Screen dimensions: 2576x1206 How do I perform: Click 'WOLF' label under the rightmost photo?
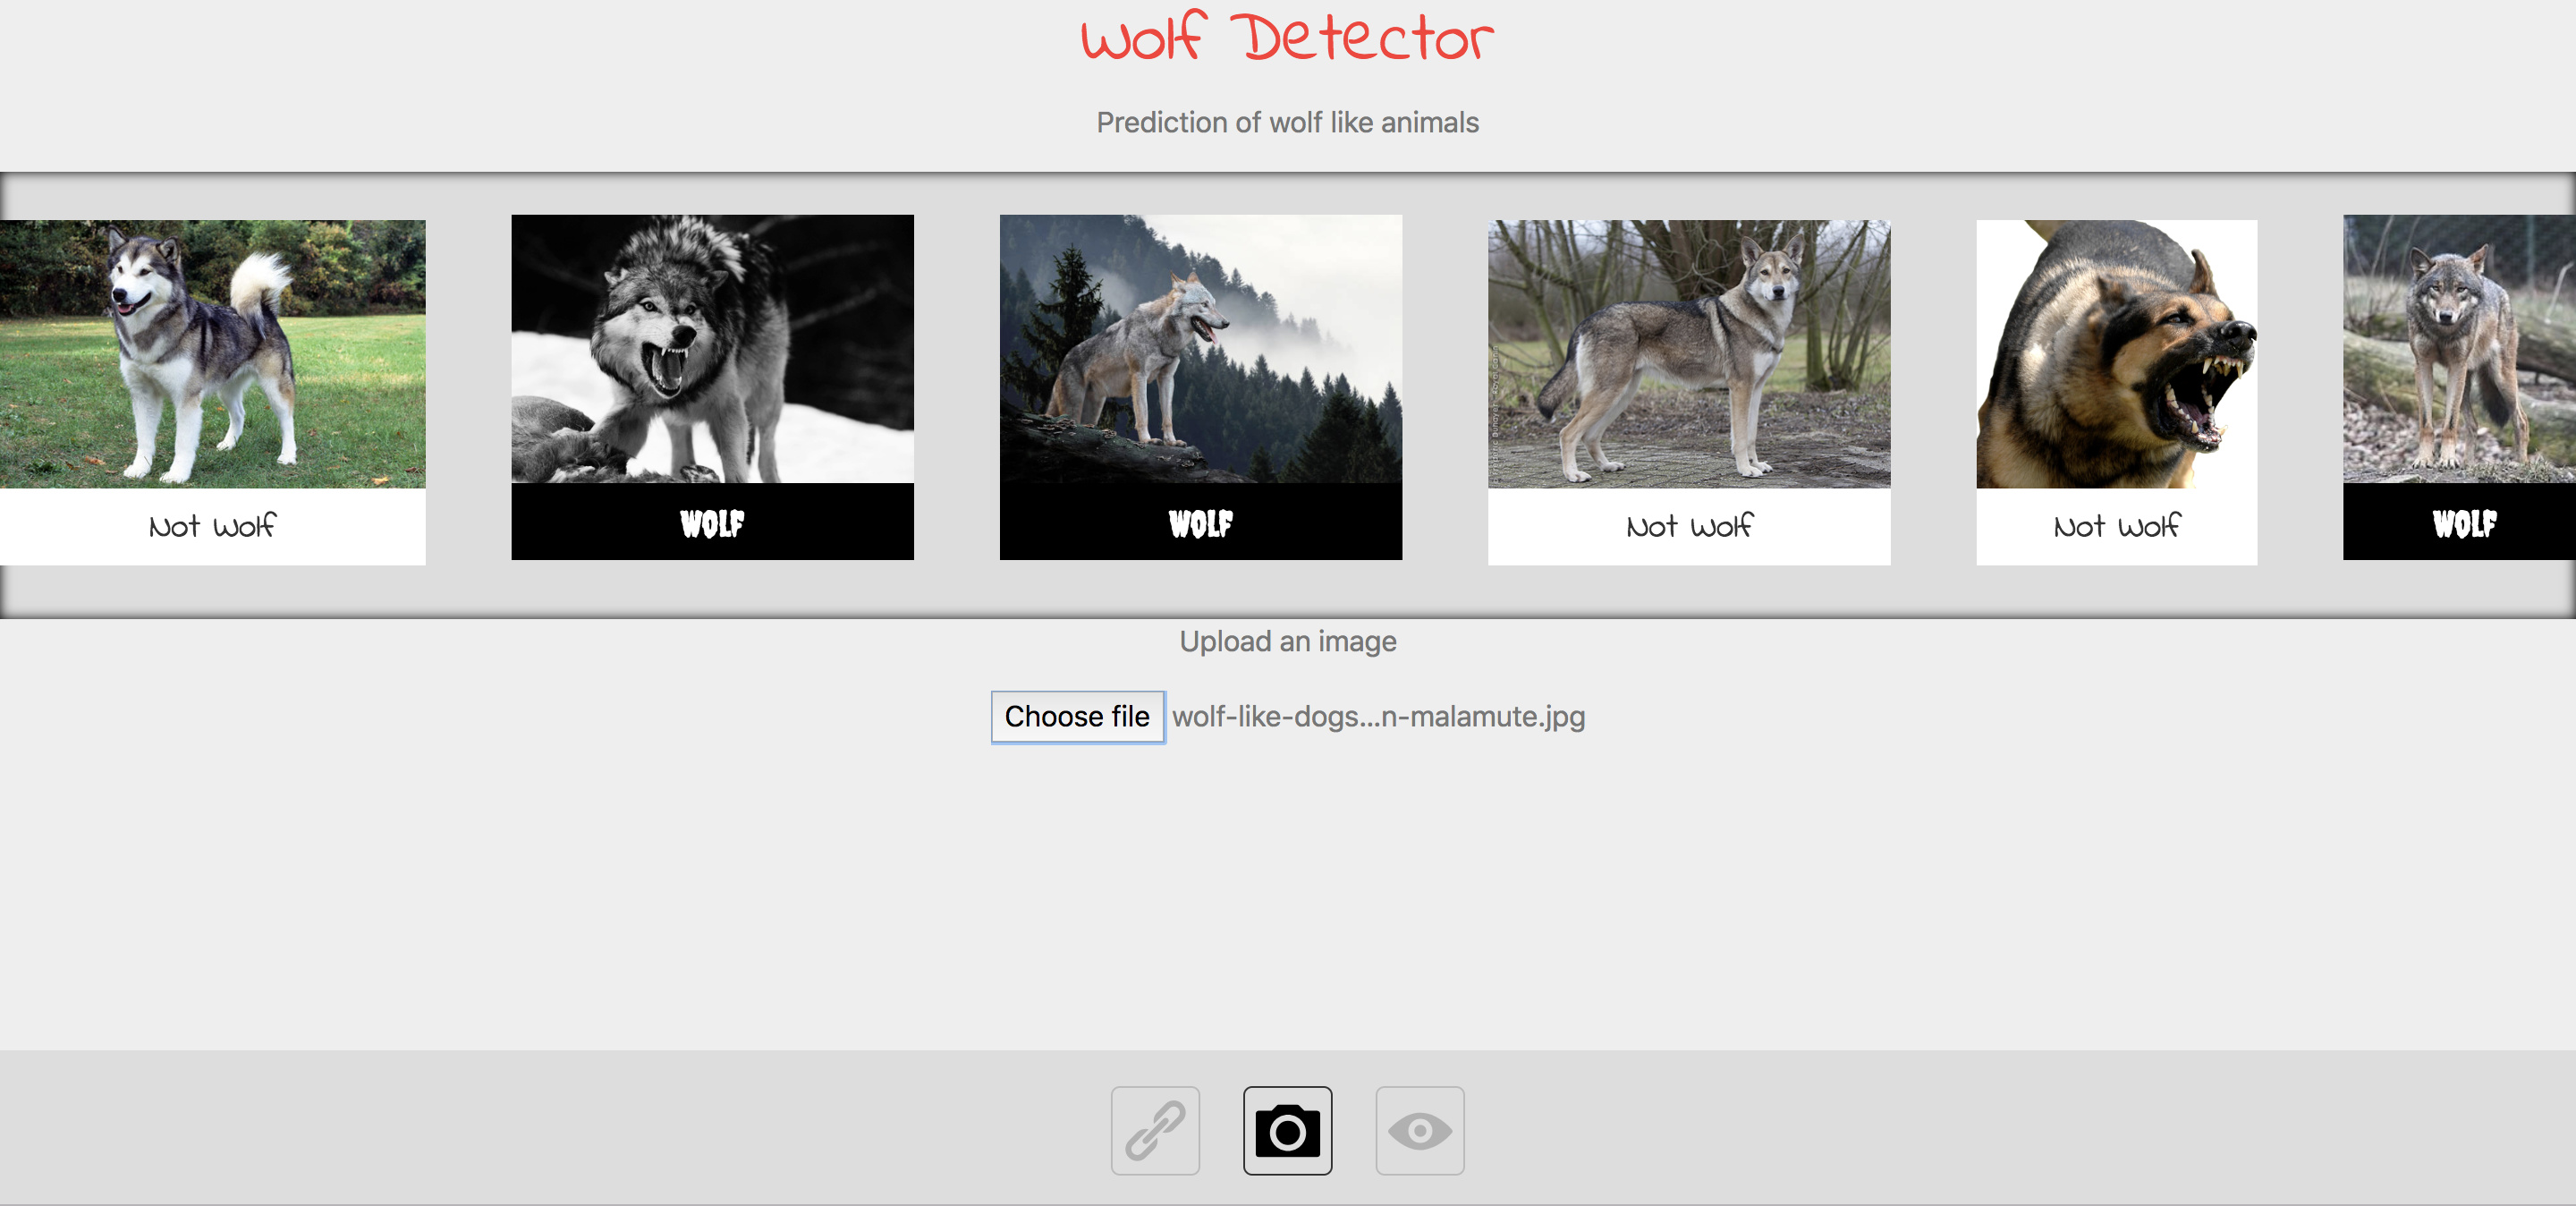pyautogui.click(x=2464, y=523)
